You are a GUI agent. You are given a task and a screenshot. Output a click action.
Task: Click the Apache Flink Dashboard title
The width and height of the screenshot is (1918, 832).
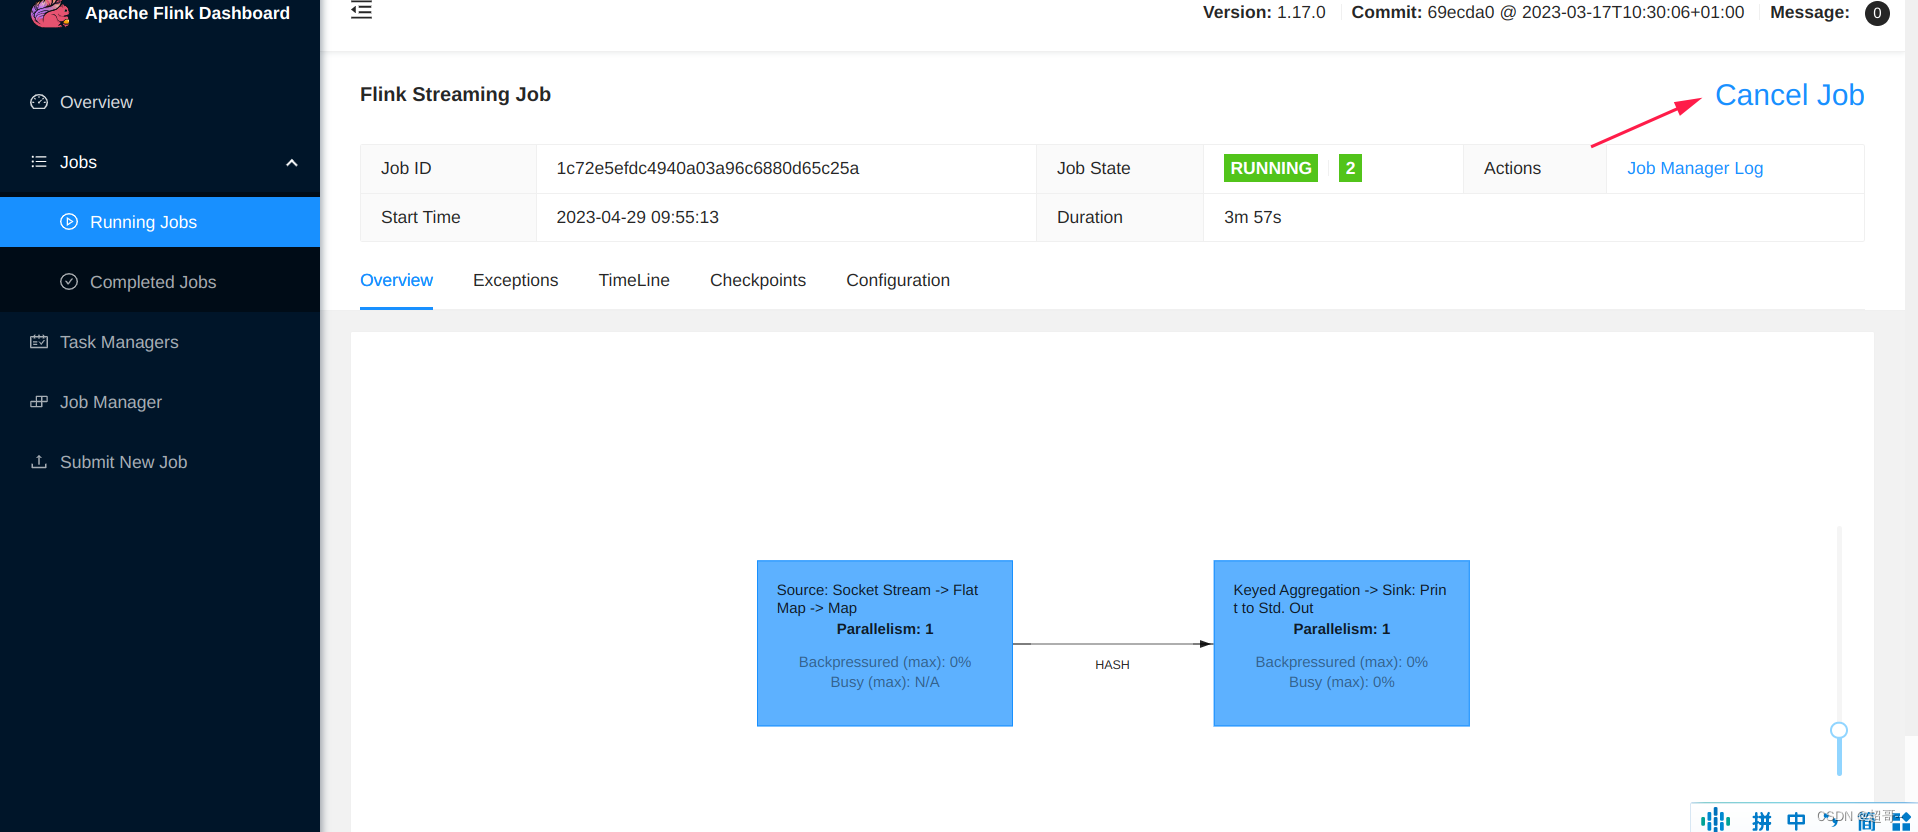[x=187, y=13]
